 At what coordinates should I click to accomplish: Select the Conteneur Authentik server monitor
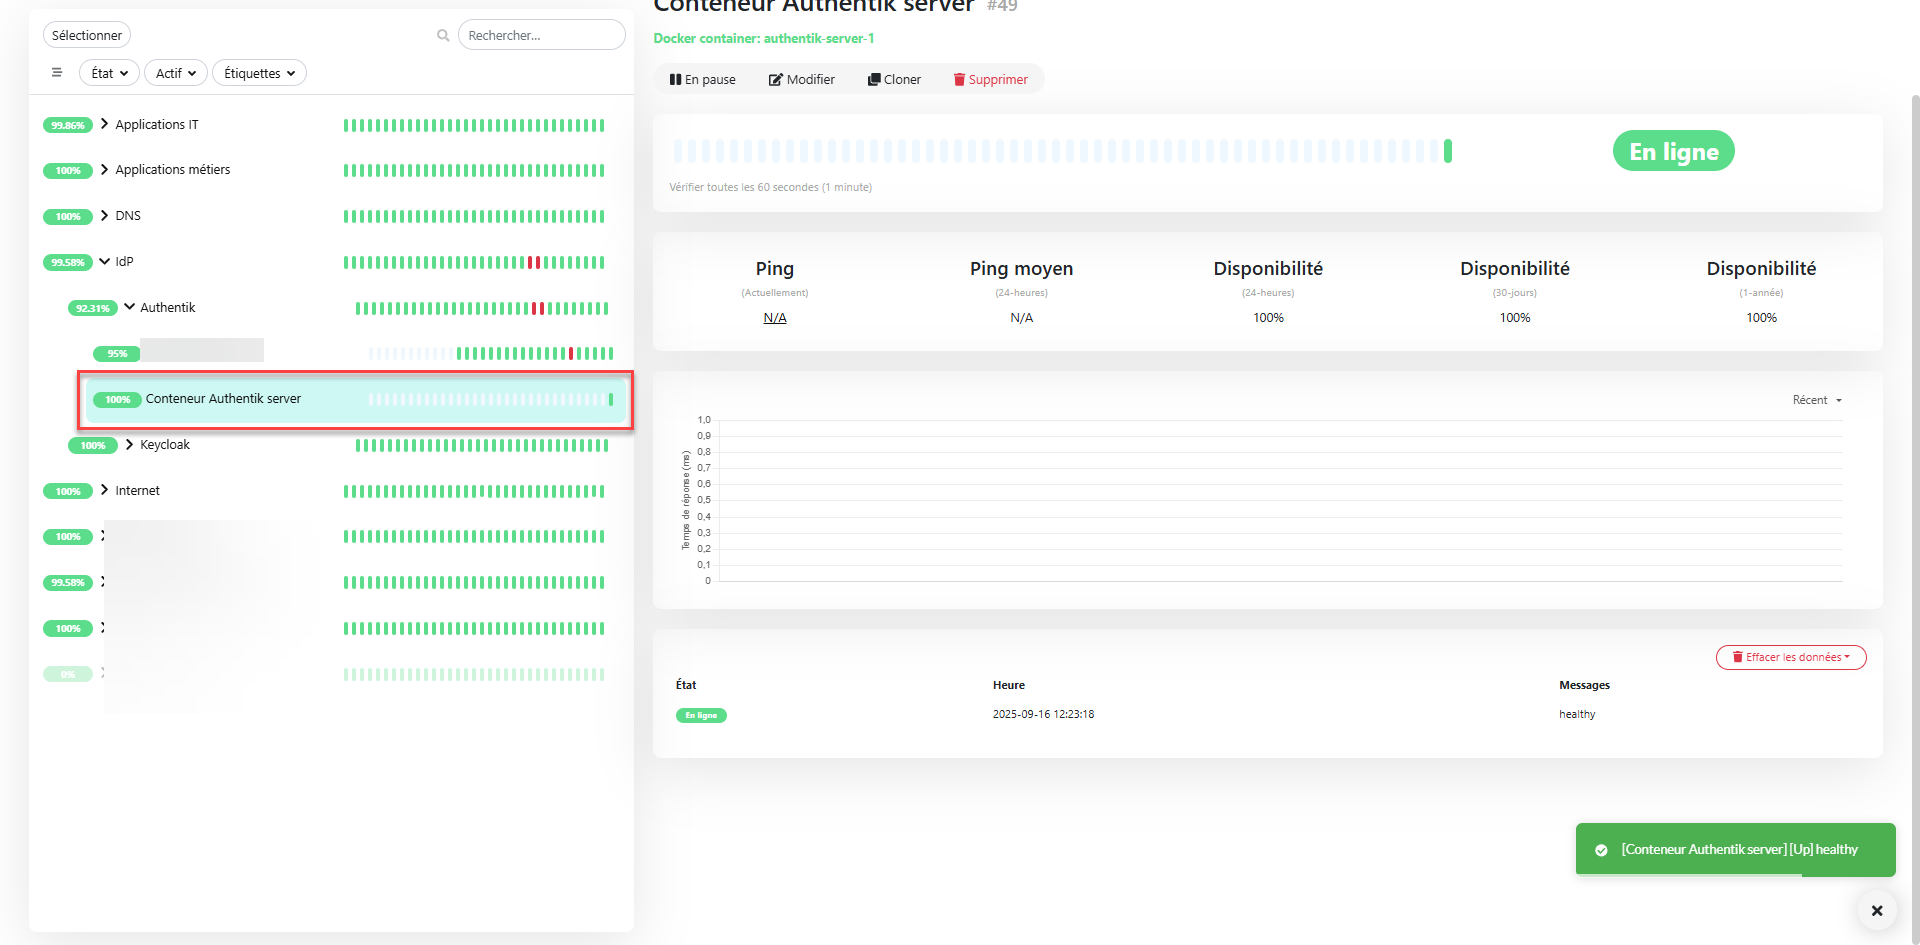223,399
